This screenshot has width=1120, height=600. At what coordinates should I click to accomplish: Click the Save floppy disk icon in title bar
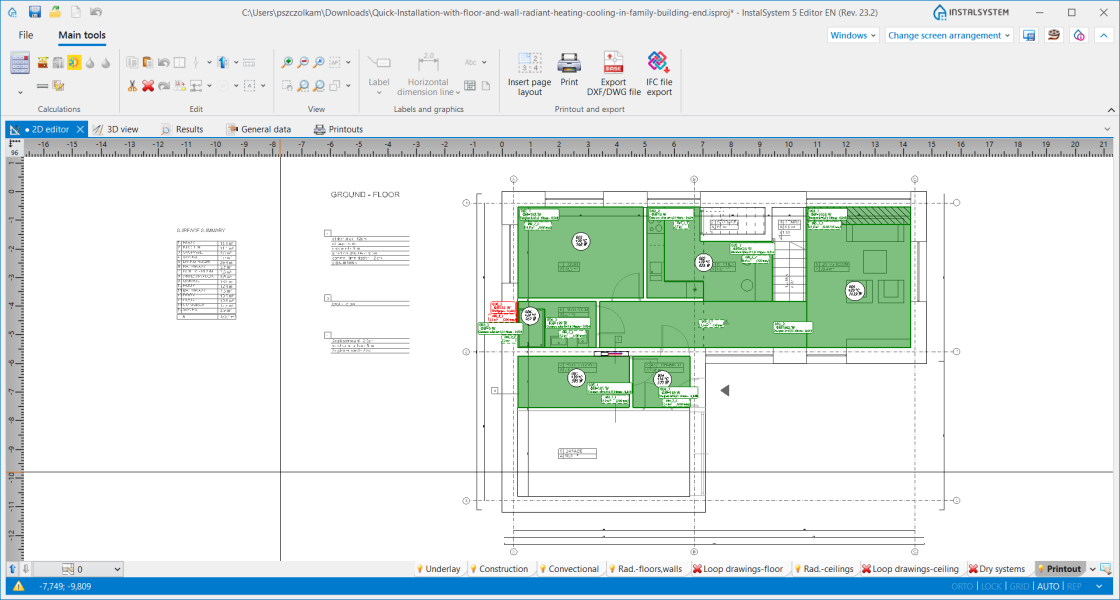35,12
